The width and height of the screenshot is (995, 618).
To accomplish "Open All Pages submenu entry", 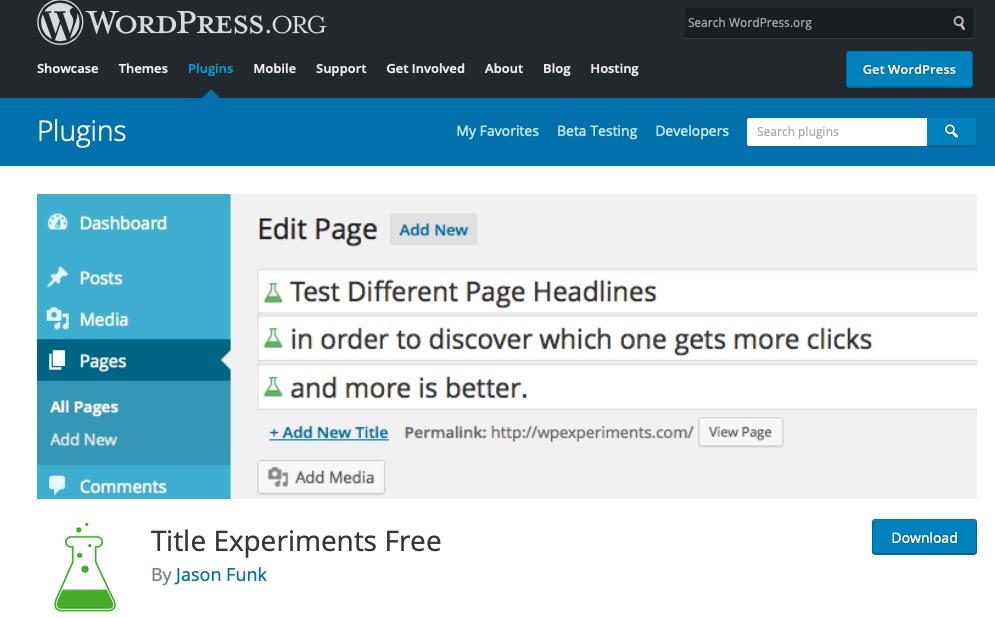I will pos(84,407).
